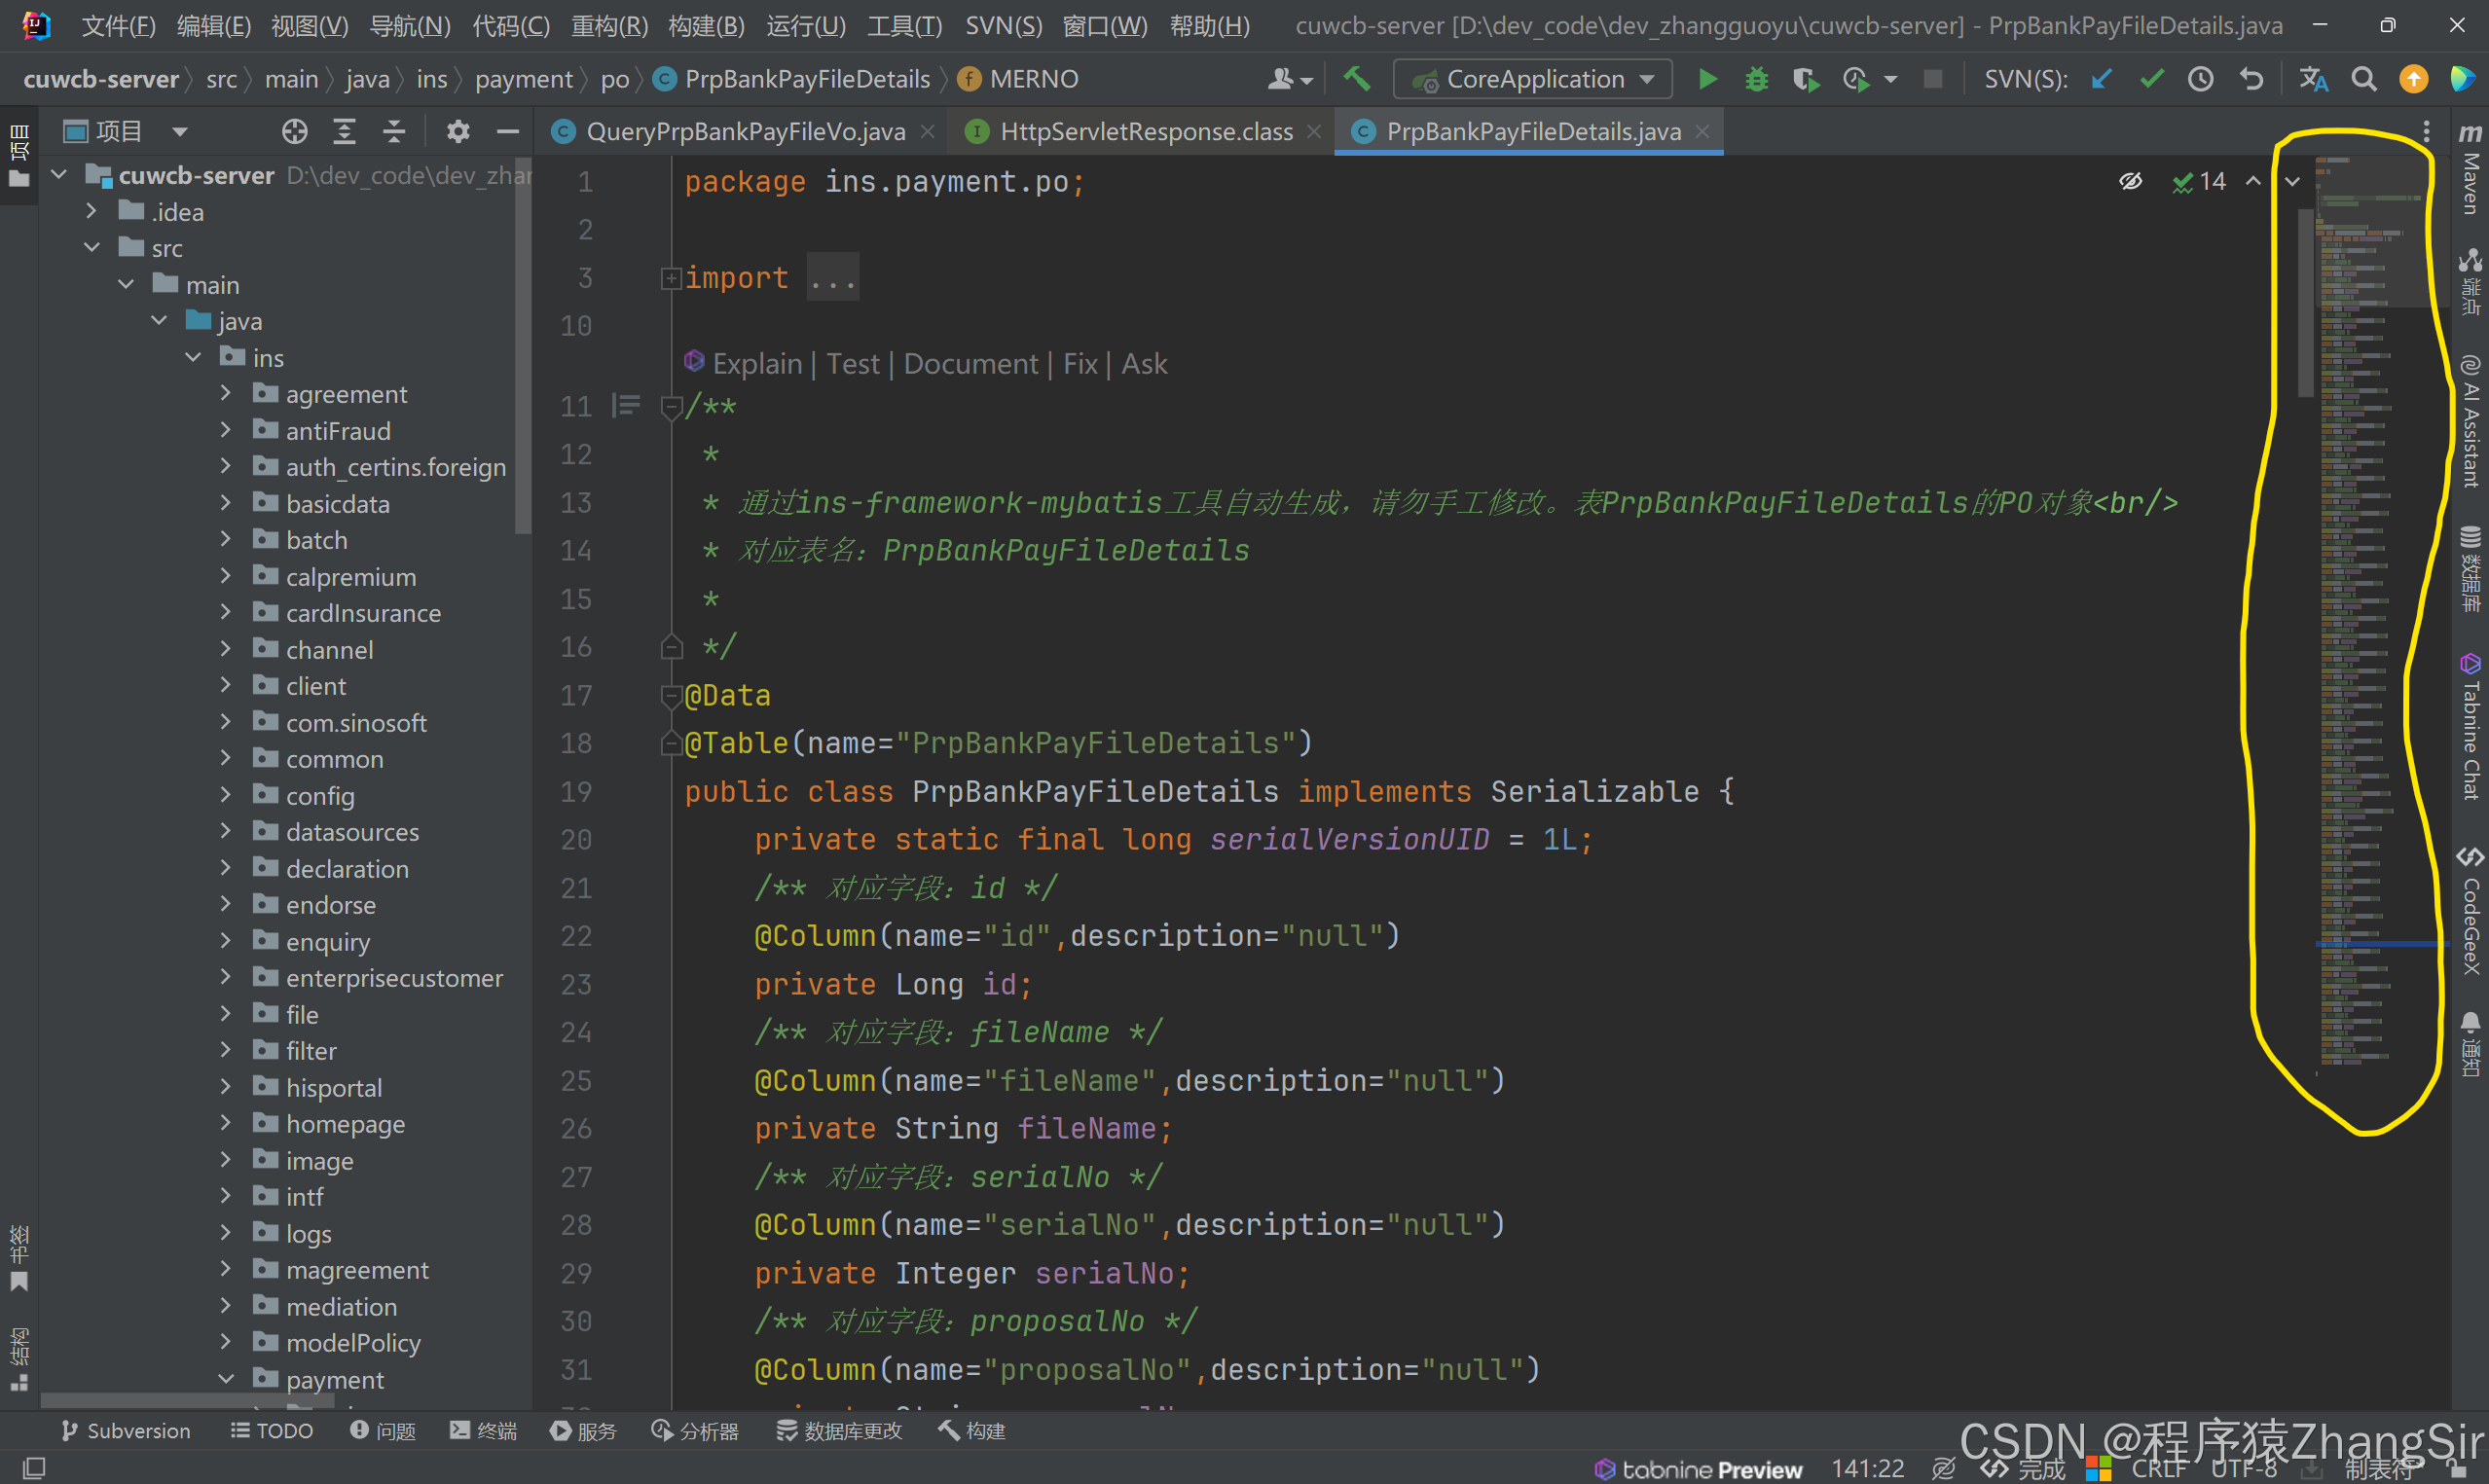Collapse the src folder
Image resolution: width=2489 pixels, height=1484 pixels.
[91, 247]
